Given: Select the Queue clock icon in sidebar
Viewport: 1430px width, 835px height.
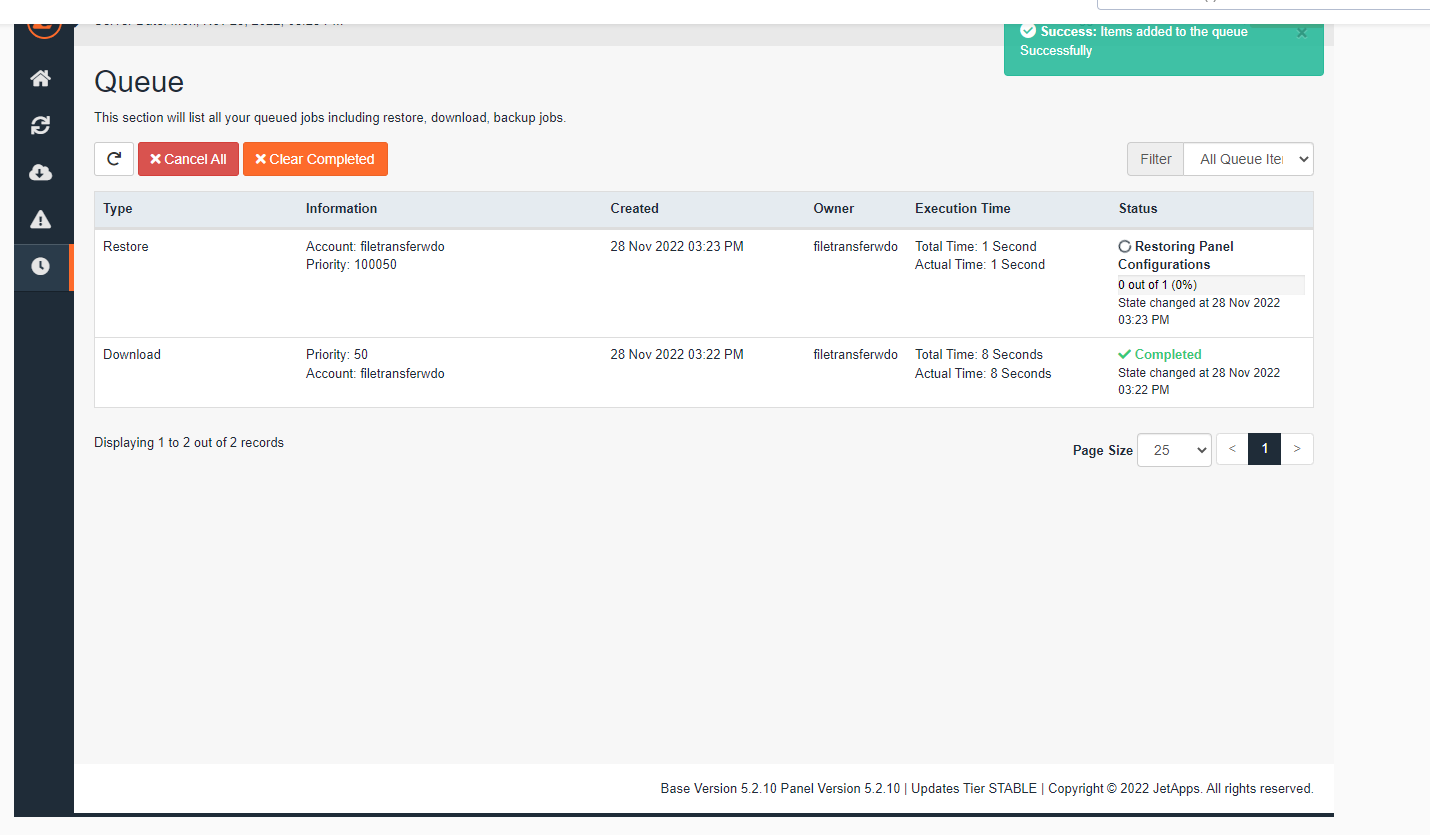Looking at the screenshot, I should 41,267.
